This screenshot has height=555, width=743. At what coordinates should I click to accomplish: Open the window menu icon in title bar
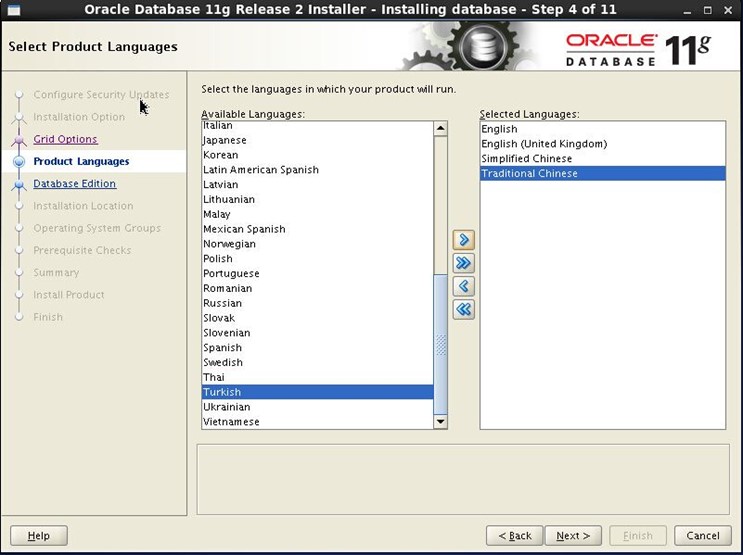pyautogui.click(x=13, y=10)
